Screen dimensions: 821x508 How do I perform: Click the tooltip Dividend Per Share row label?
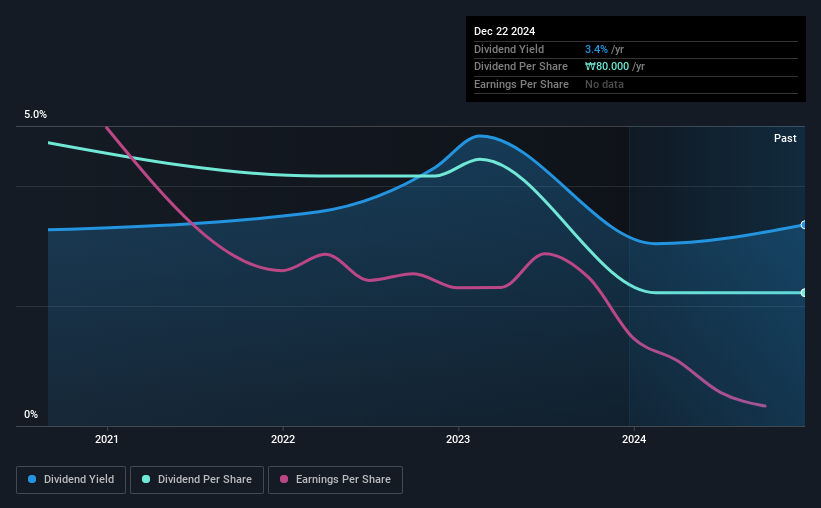point(520,67)
